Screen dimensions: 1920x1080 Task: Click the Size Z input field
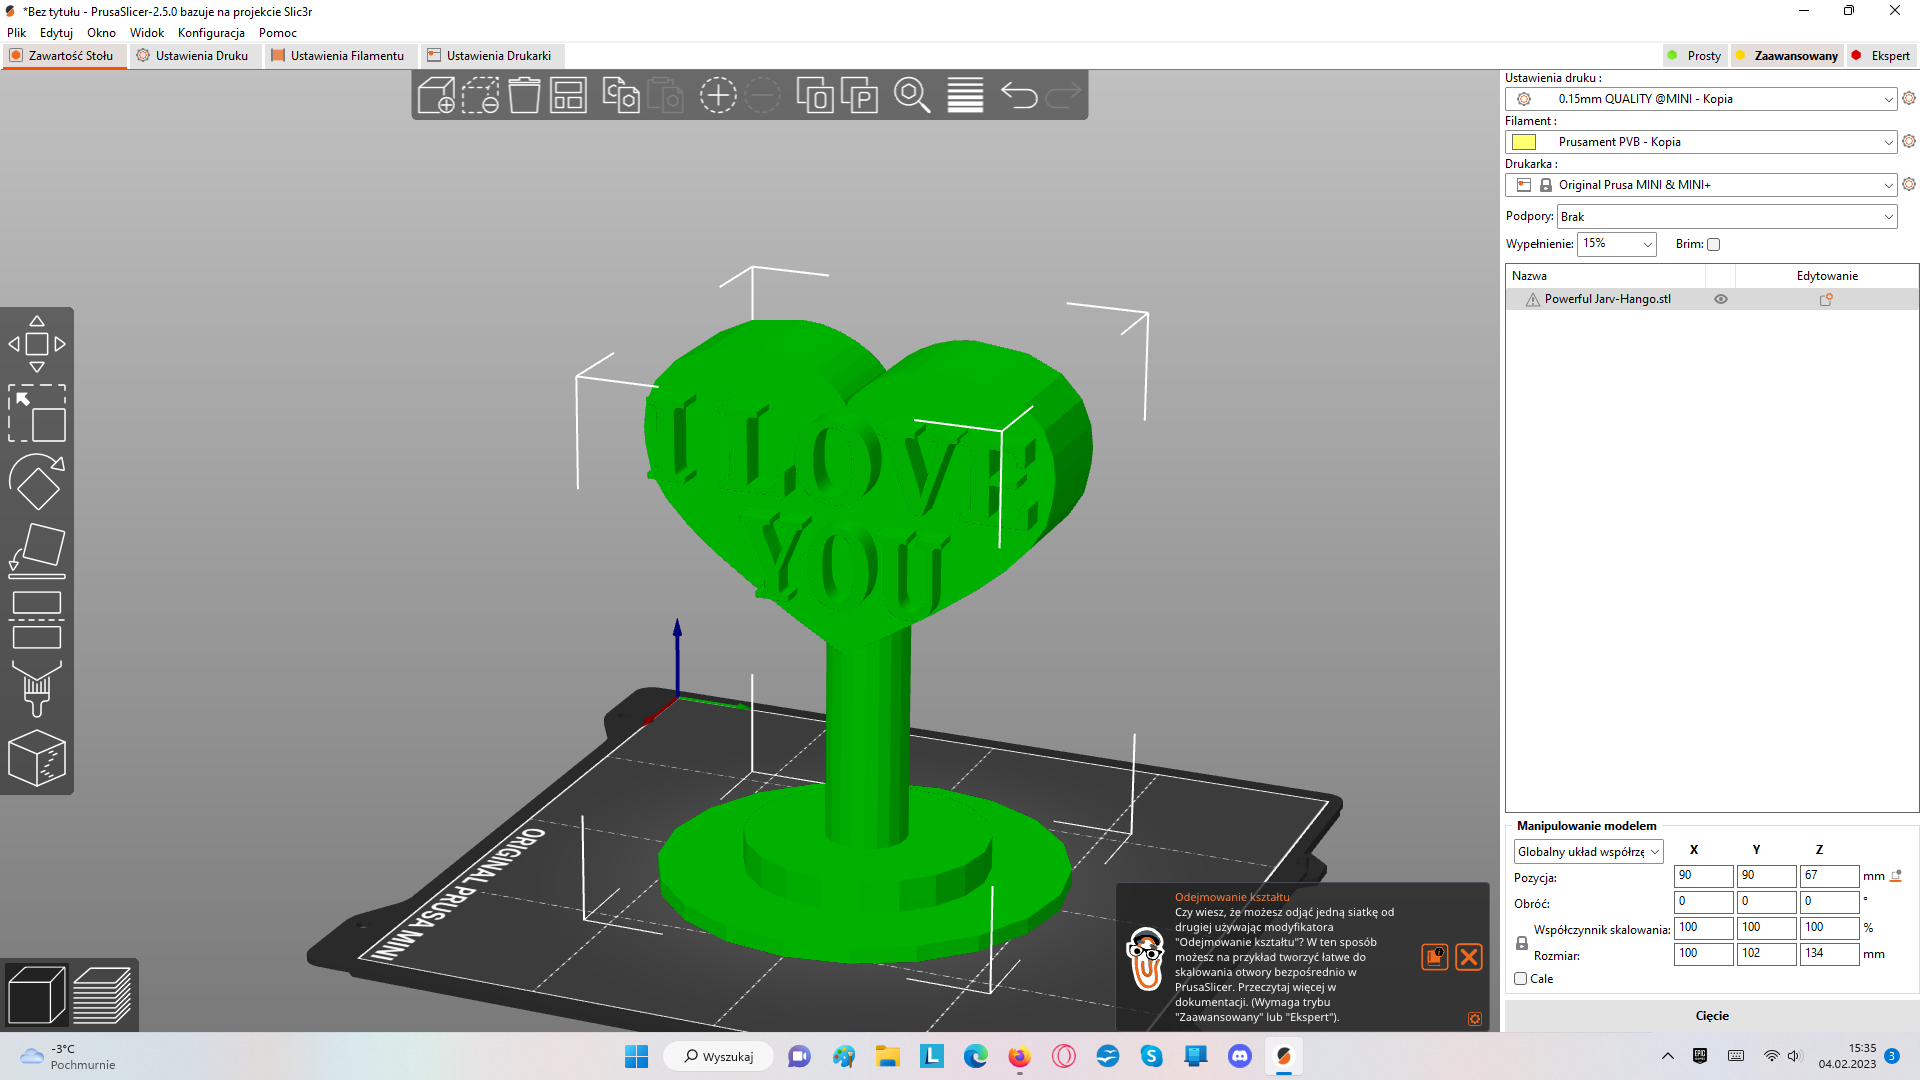pos(1830,954)
